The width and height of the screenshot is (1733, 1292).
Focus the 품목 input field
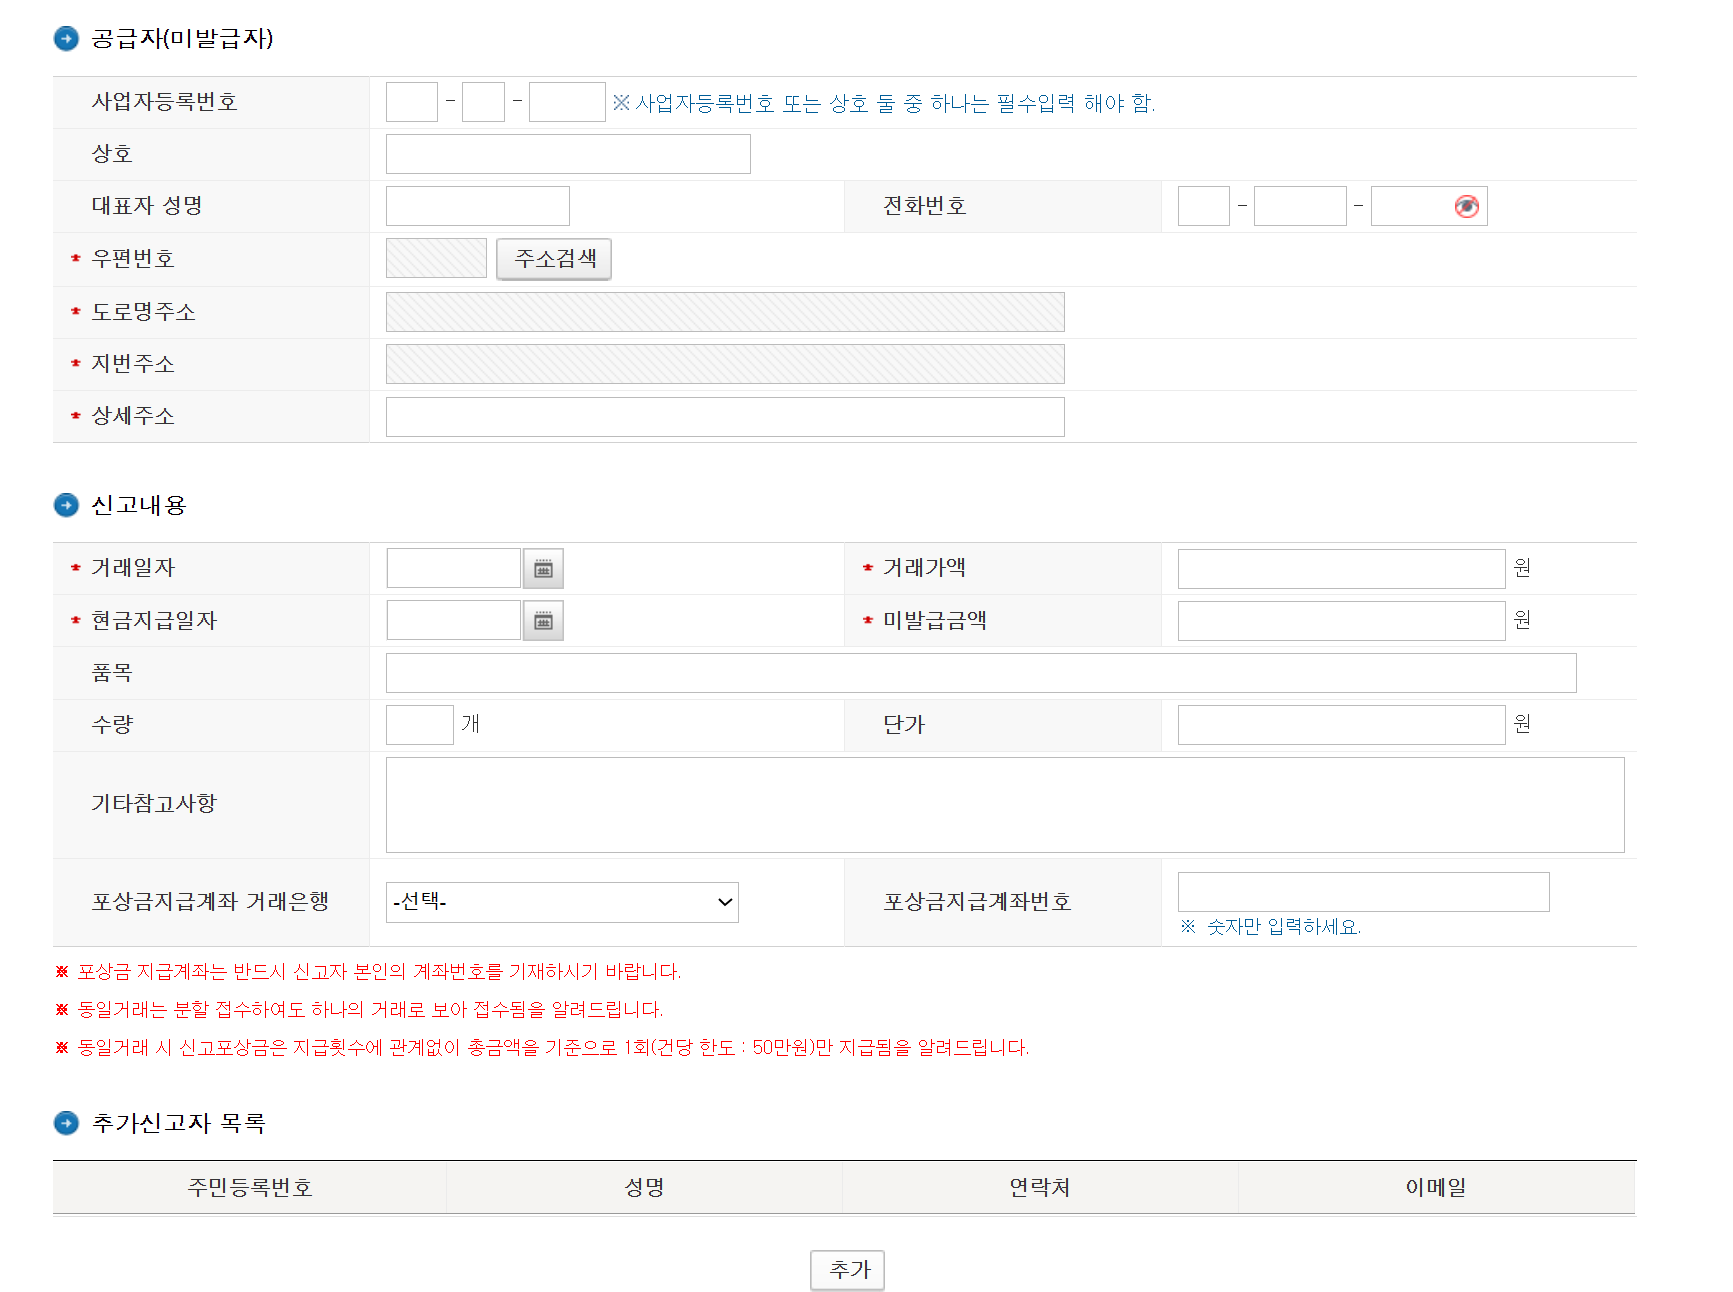coord(981,673)
